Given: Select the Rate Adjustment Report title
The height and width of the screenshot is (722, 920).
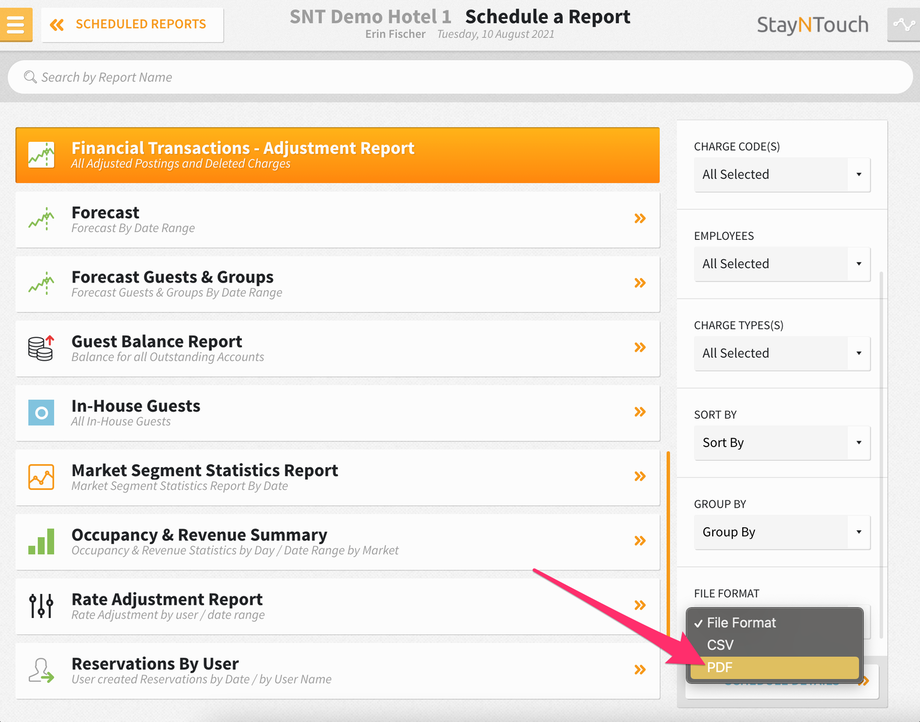Looking at the screenshot, I should (167, 599).
